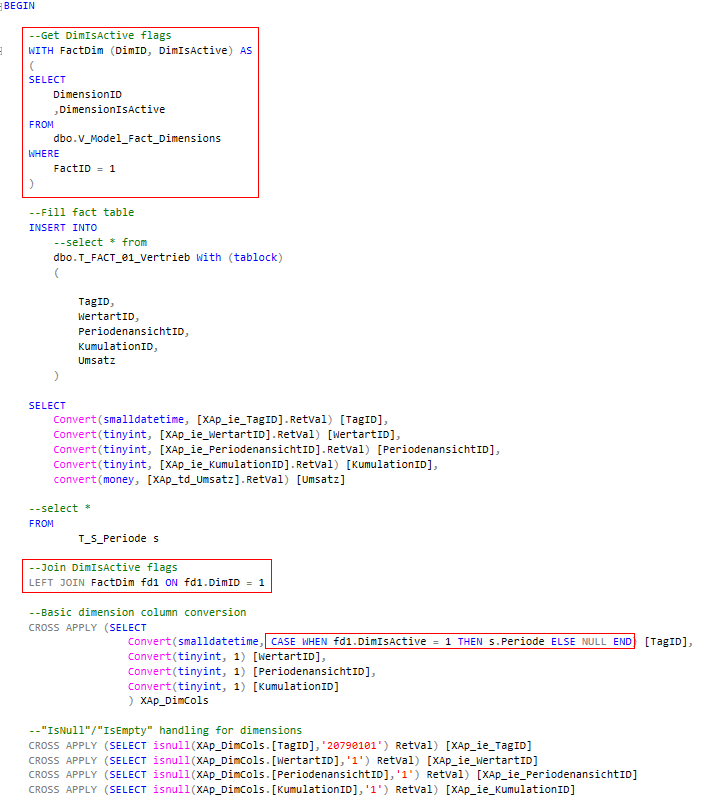Click Umsatz in the insert column list
This screenshot has width=710, height=810.
pyautogui.click(x=96, y=360)
